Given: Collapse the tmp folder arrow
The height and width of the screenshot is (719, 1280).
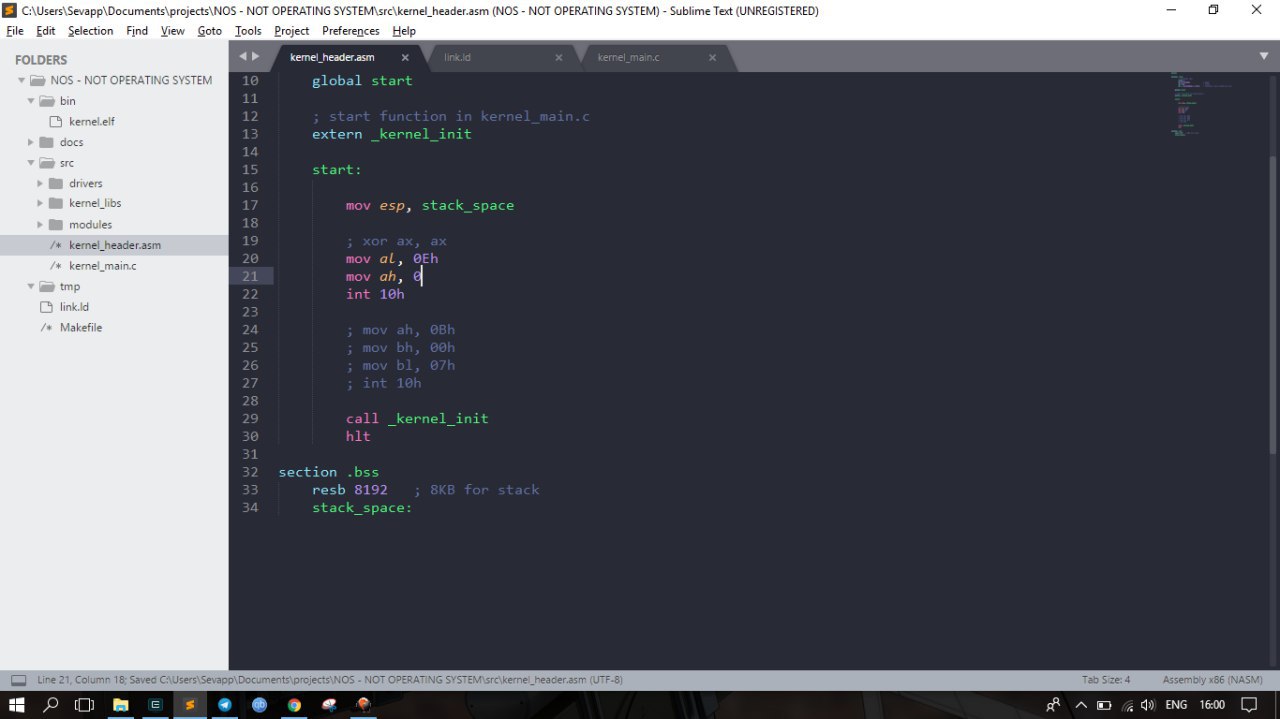Looking at the screenshot, I should pyautogui.click(x=31, y=286).
